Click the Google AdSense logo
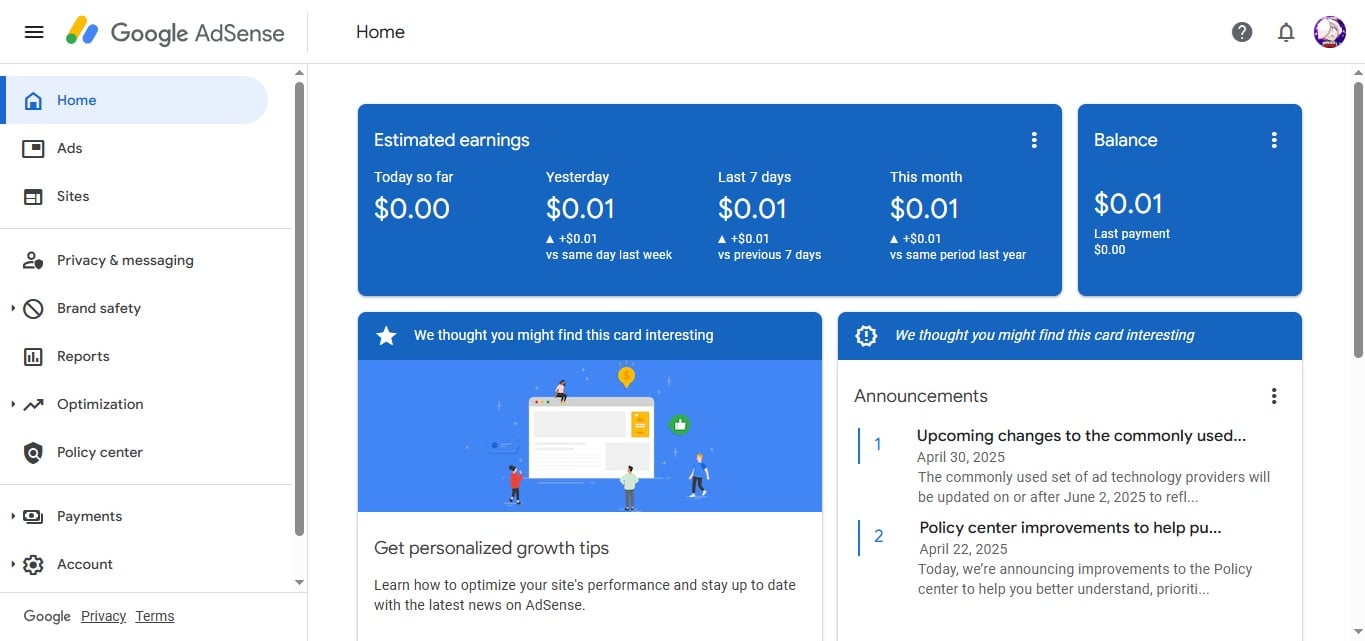The width and height of the screenshot is (1365, 641). 176,32
